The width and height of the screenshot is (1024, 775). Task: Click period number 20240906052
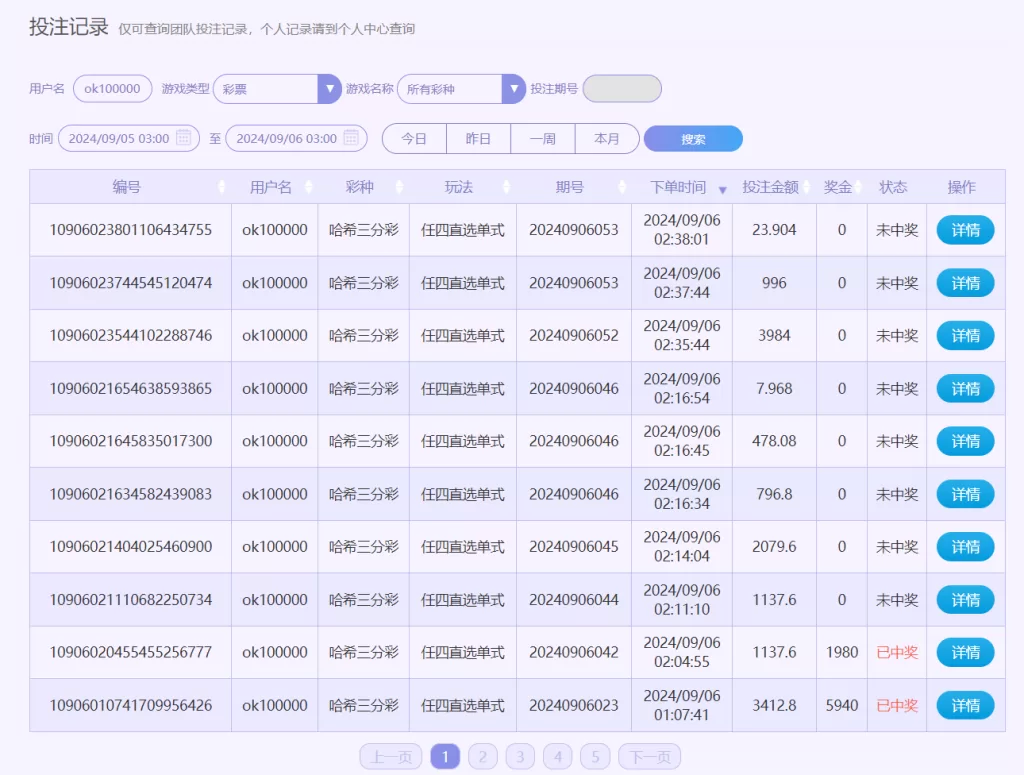tap(573, 336)
